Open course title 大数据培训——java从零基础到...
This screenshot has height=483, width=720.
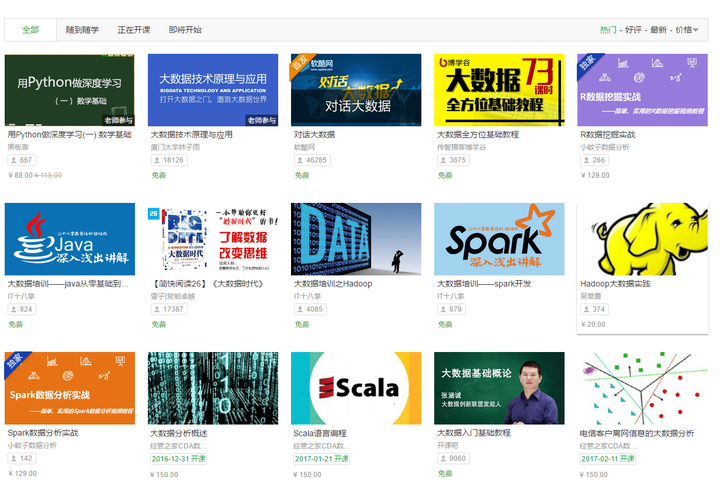pos(68,284)
